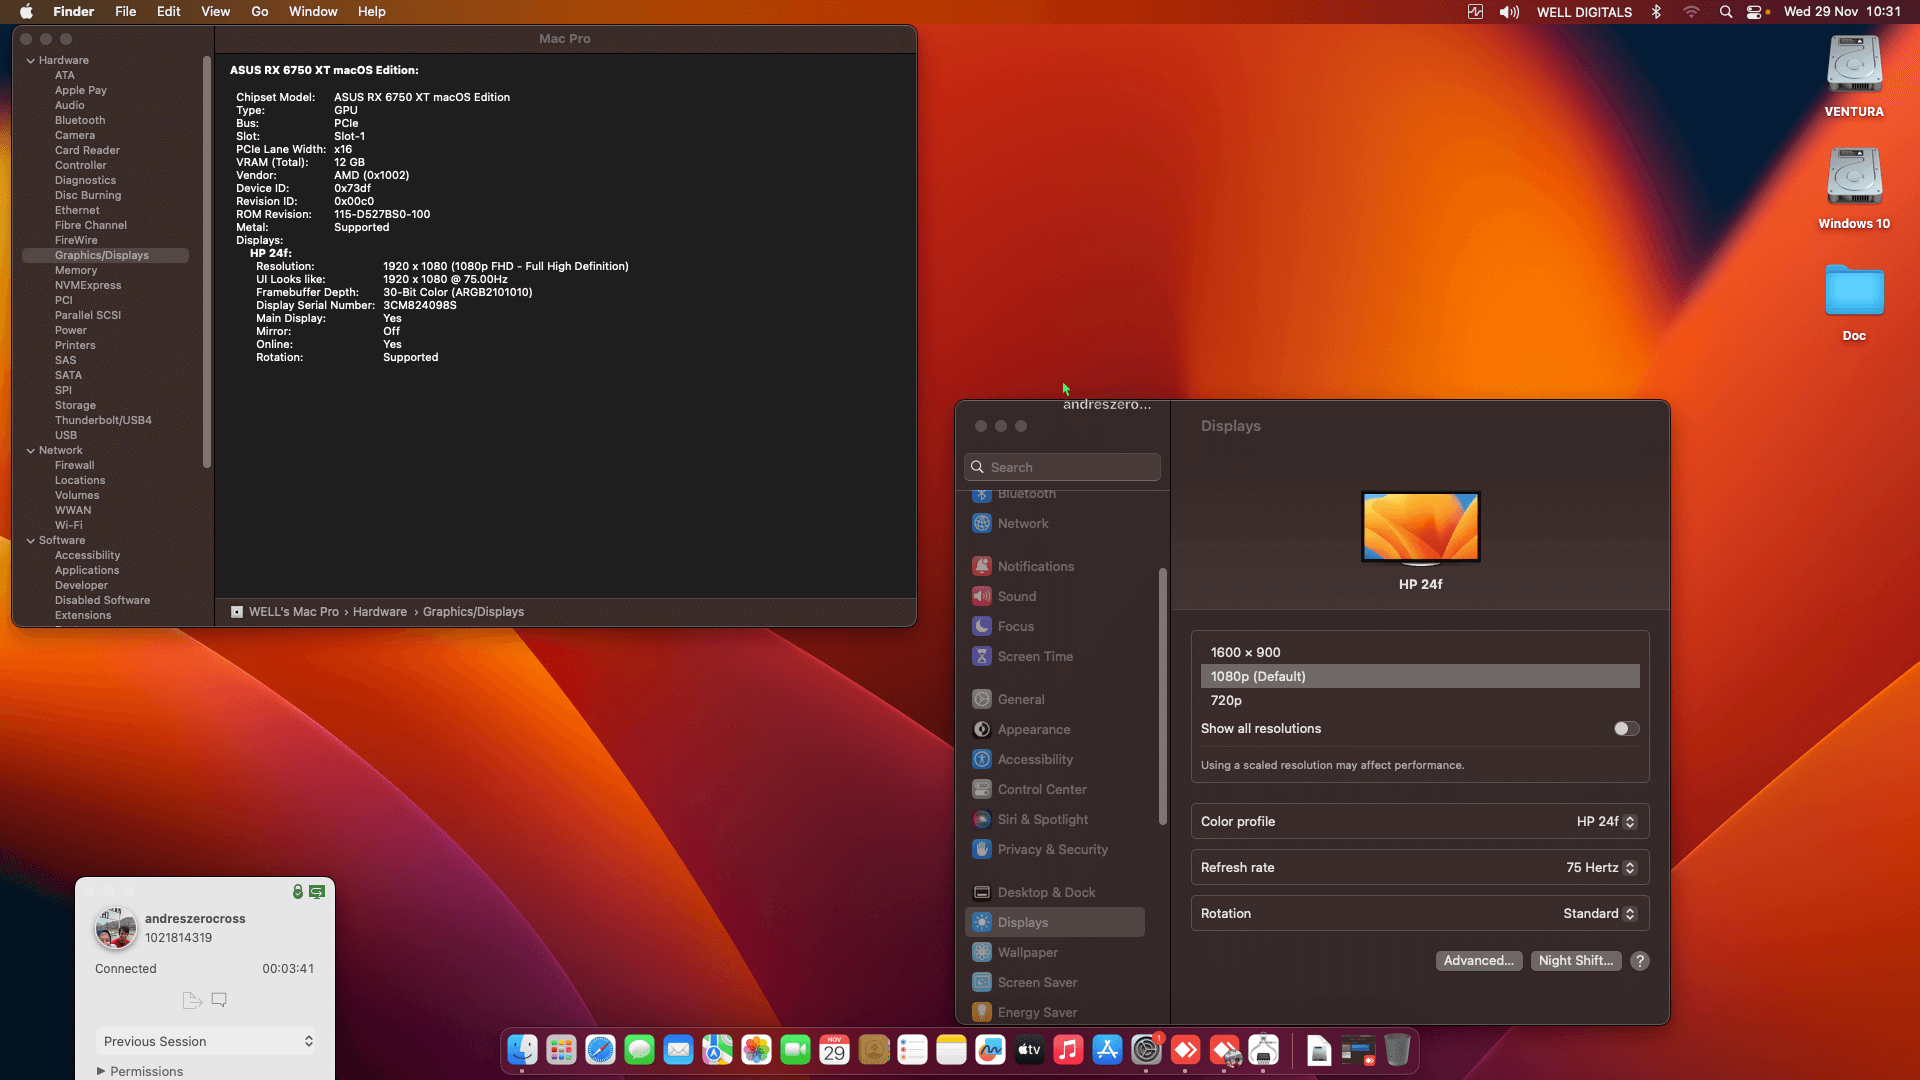The height and width of the screenshot is (1080, 1920).
Task: Open the Refresh rate 75 Hertz dropdown
Action: tap(1600, 867)
